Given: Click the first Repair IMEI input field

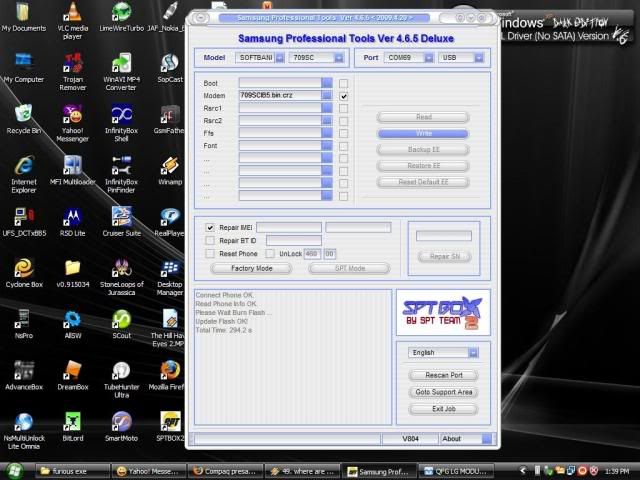Looking at the screenshot, I should [x=289, y=227].
